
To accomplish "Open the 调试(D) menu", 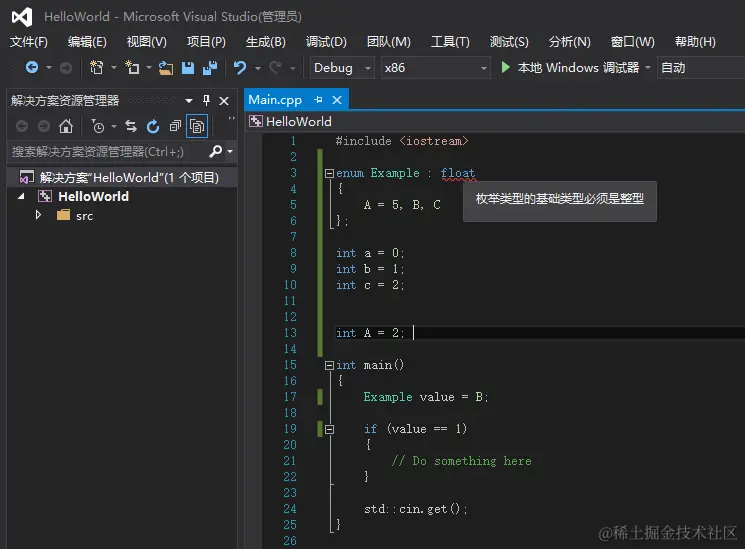I will click(x=326, y=42).
